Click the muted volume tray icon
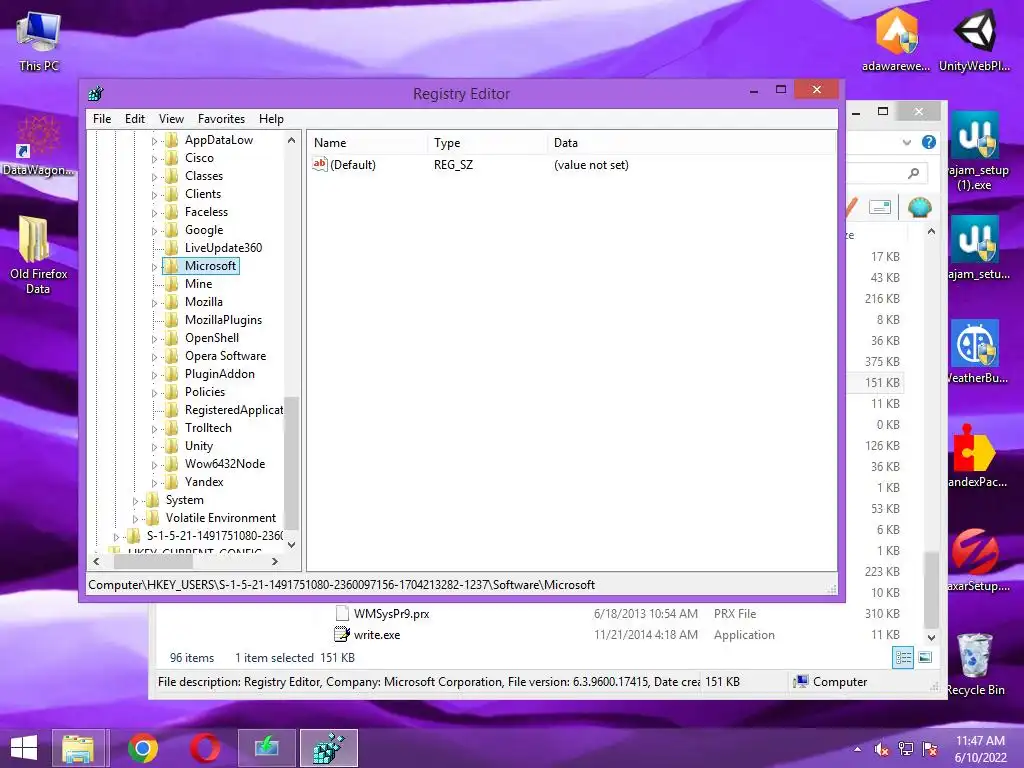The height and width of the screenshot is (768, 1024). click(881, 749)
